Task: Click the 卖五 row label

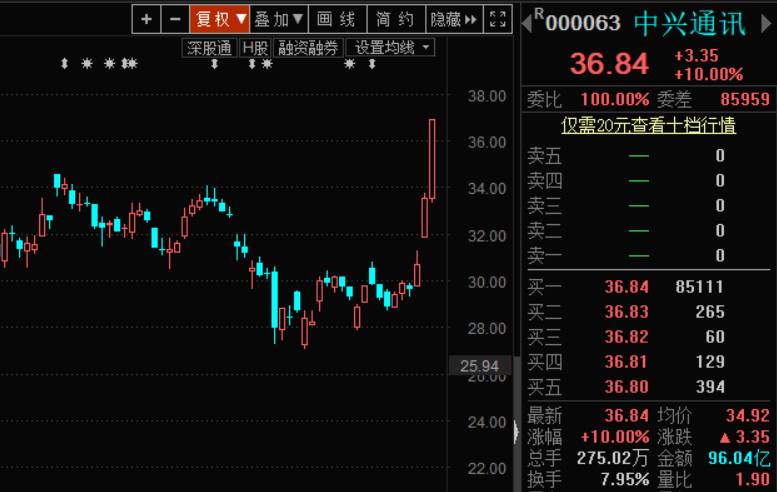Action: pyautogui.click(x=545, y=156)
